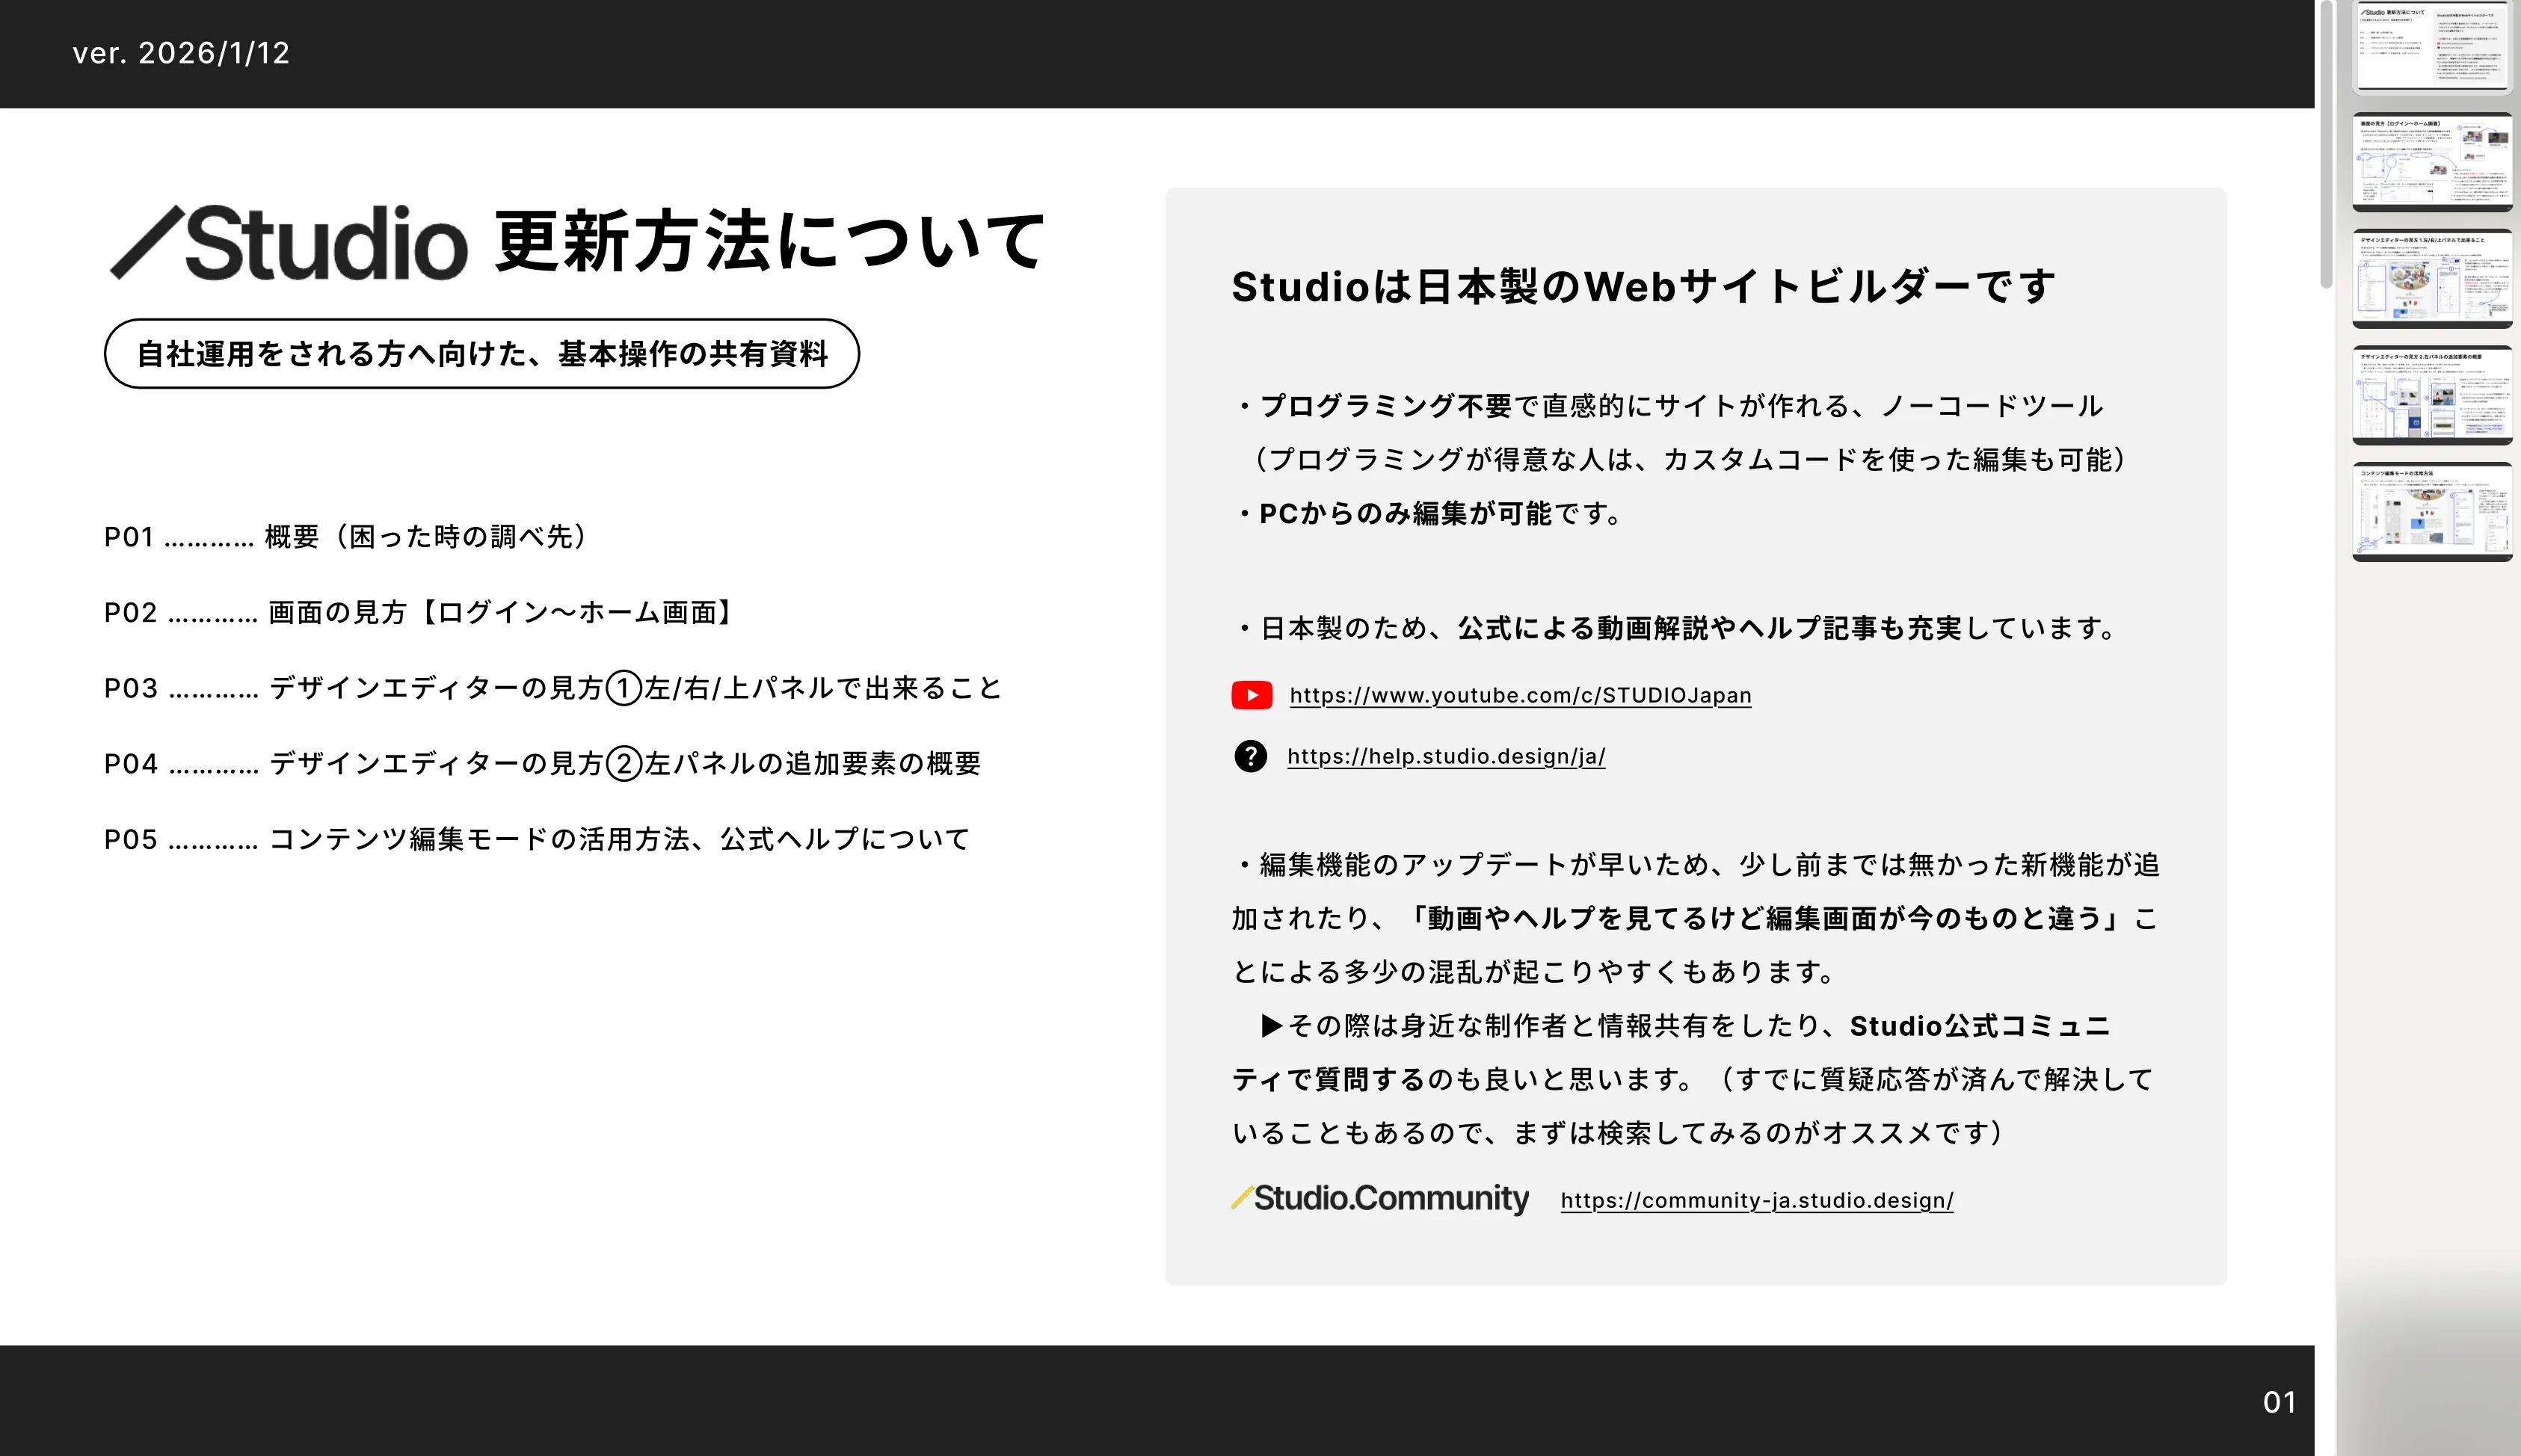Screen dimensions: 2521x1456
Task: Click the pill-shaped 自社運用をされる方へ向けた subtitle
Action: 482,354
